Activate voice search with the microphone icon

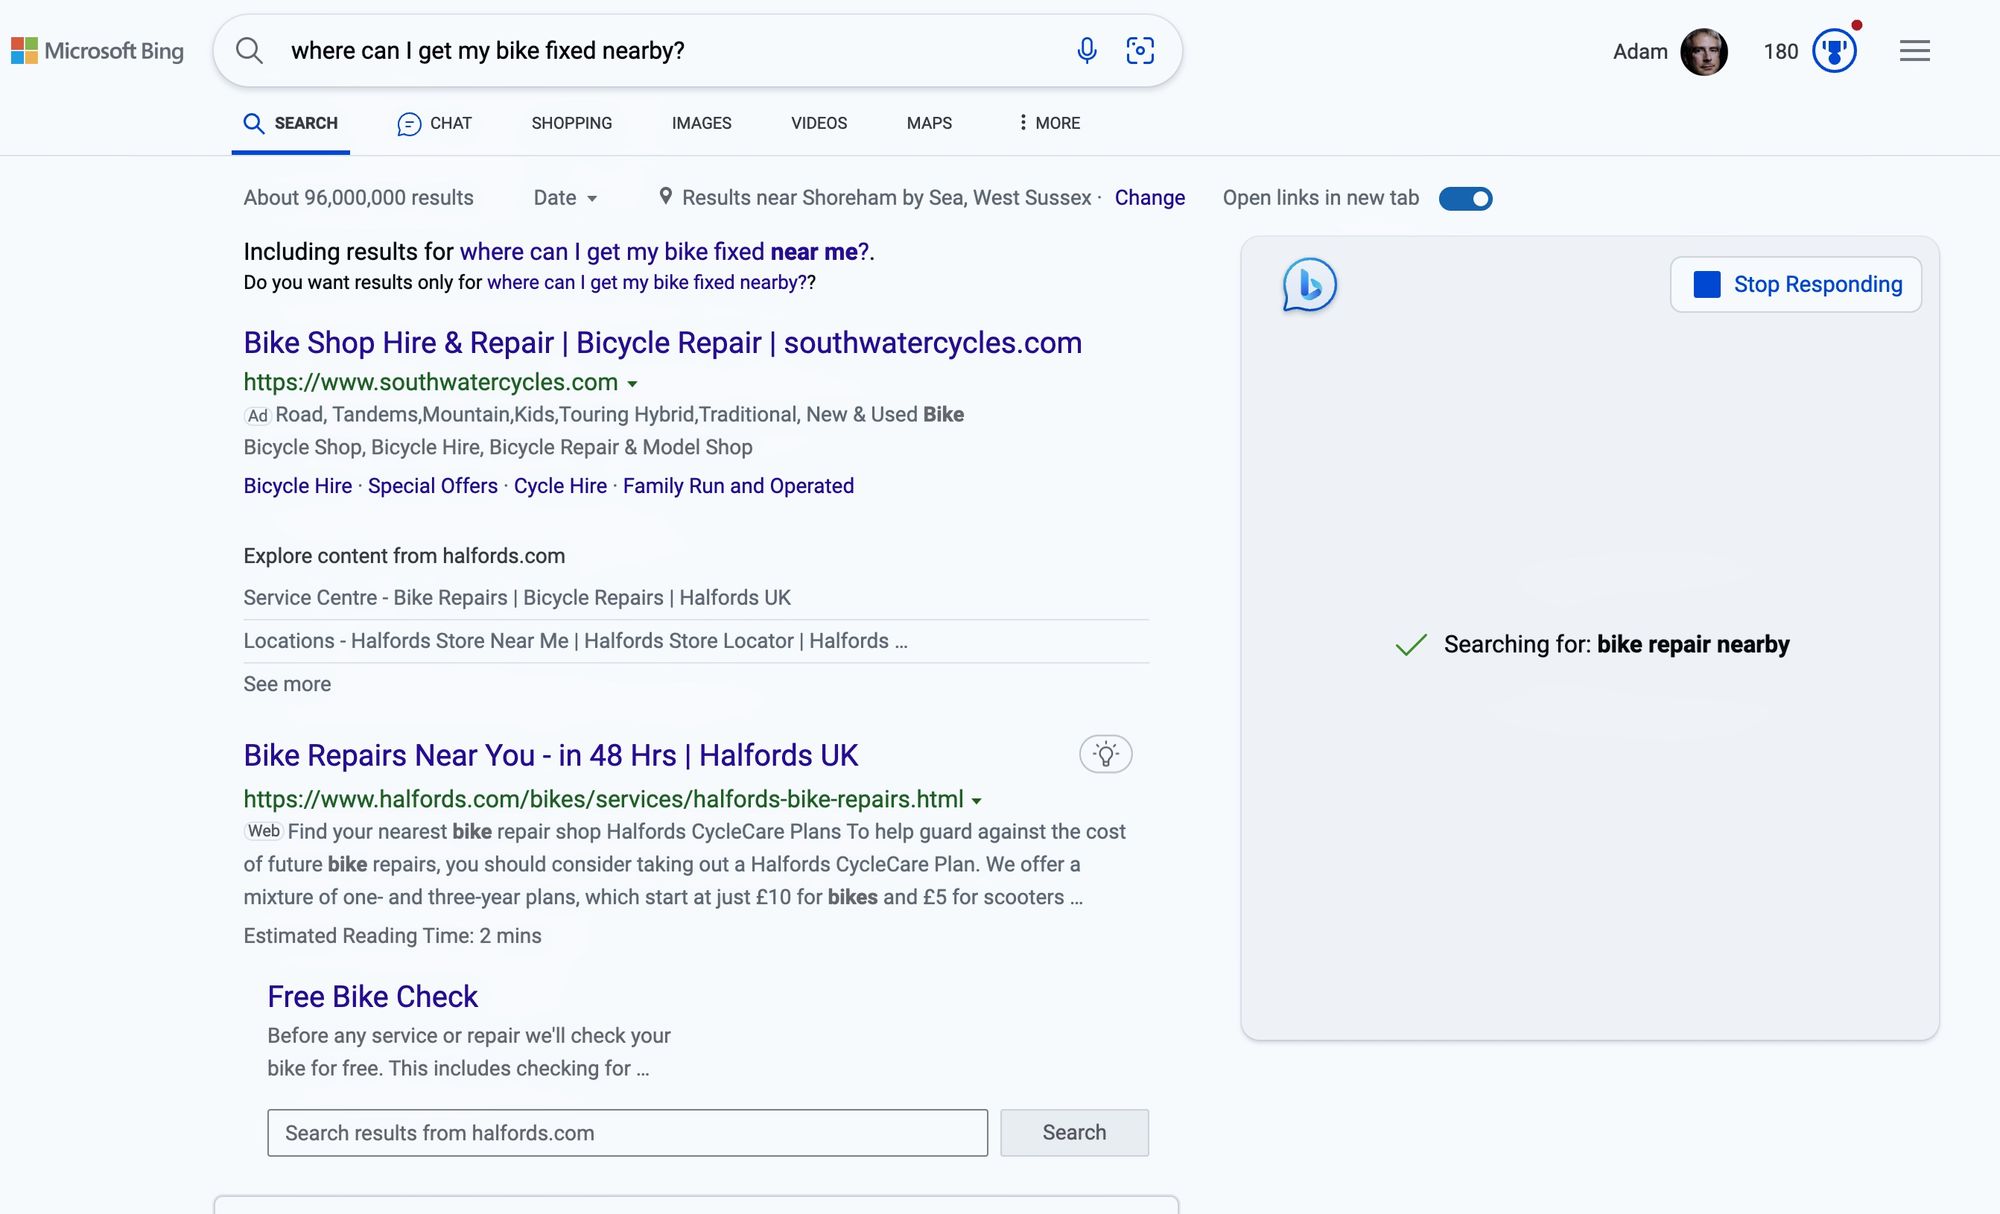(1086, 50)
